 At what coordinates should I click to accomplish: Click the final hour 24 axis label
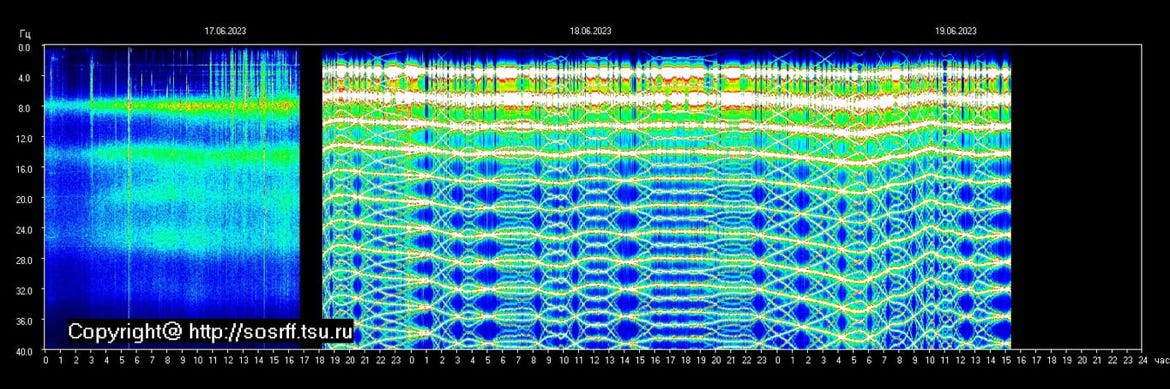[1142, 361]
